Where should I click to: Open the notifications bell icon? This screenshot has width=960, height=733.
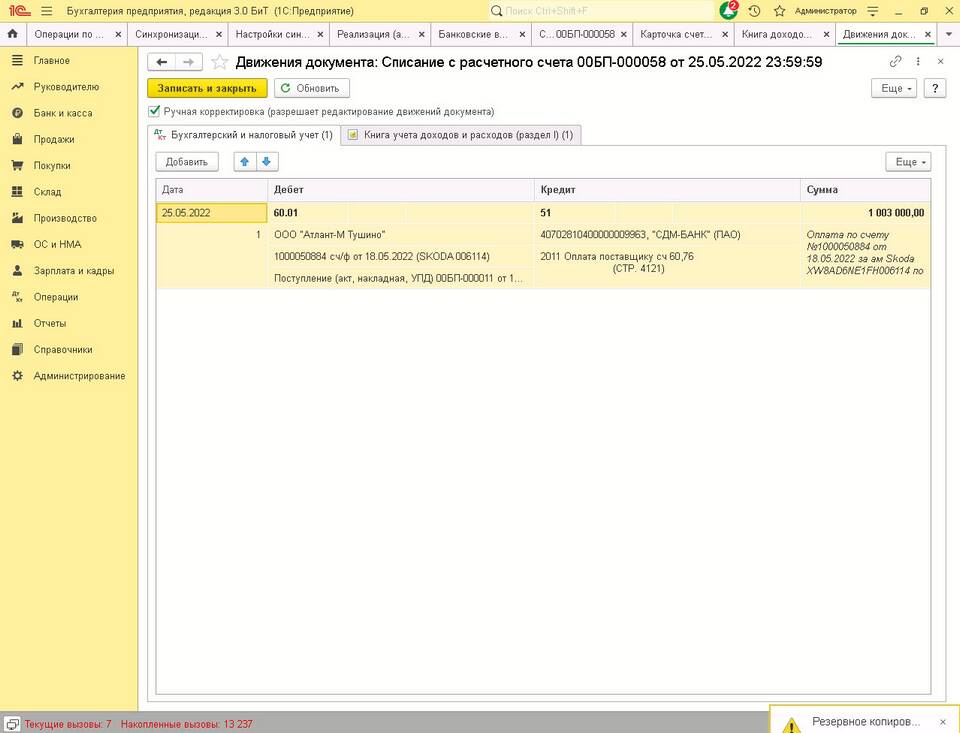729,11
